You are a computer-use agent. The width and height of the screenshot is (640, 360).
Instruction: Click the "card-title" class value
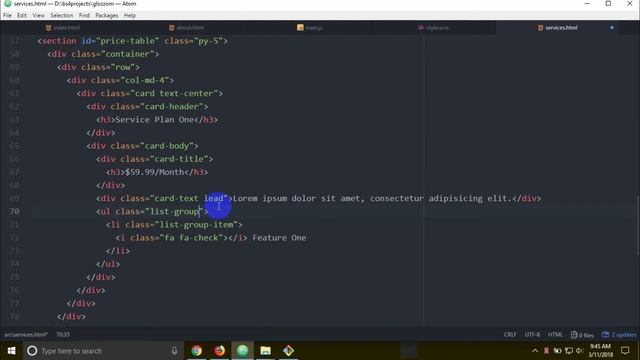[179, 159]
